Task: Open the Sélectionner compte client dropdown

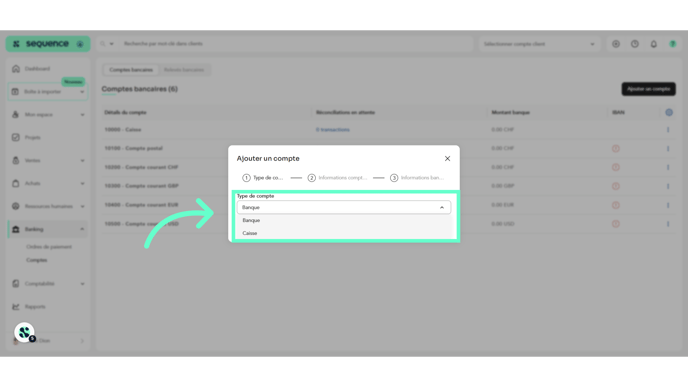Action: click(x=539, y=44)
